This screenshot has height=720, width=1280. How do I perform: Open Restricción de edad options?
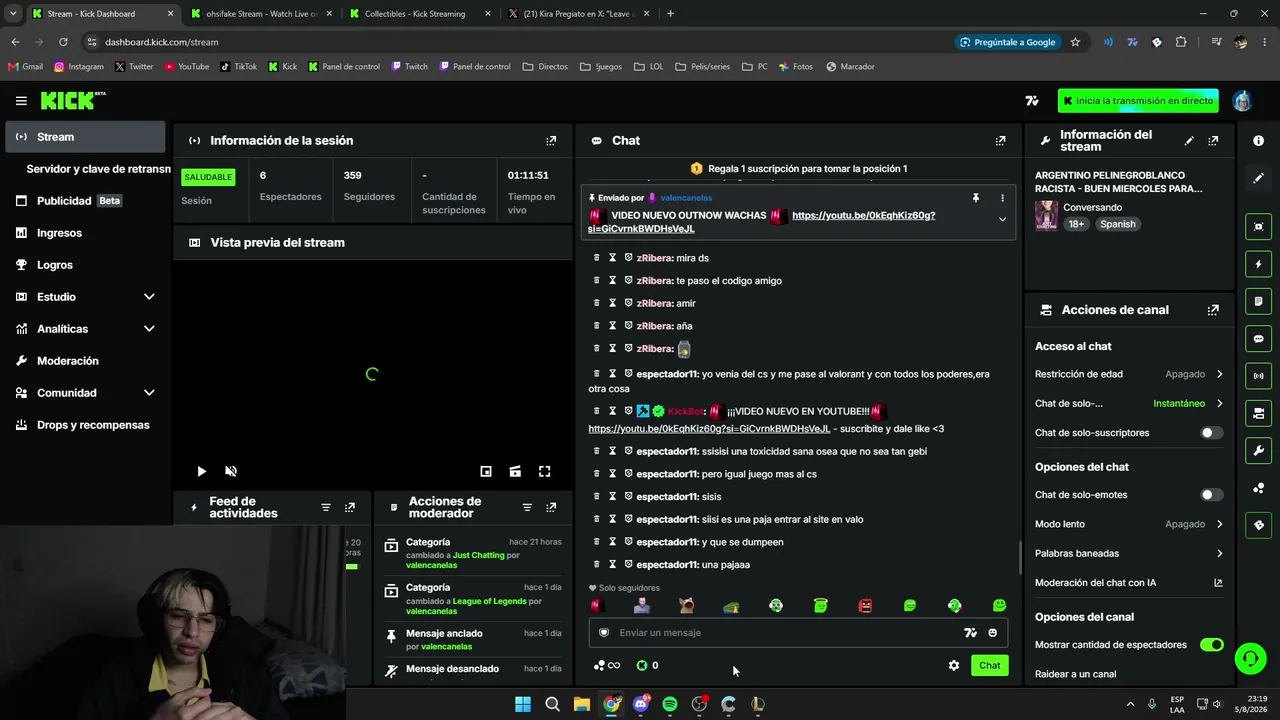[1129, 374]
